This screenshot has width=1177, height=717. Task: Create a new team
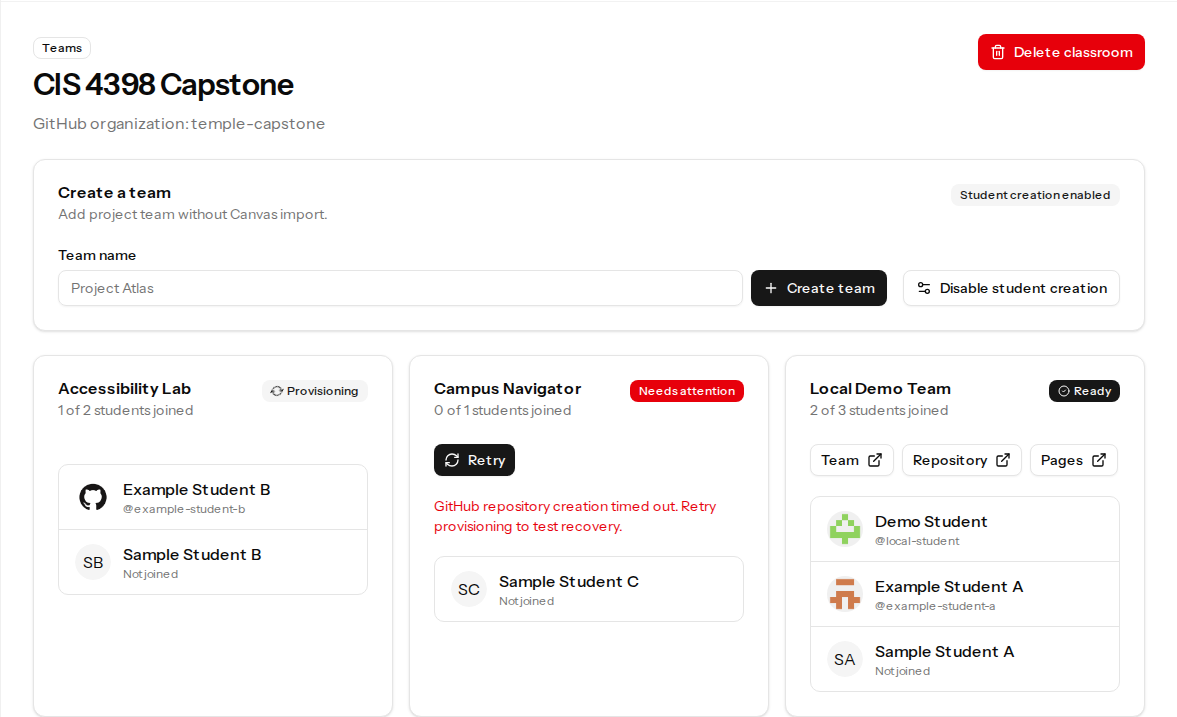point(818,288)
